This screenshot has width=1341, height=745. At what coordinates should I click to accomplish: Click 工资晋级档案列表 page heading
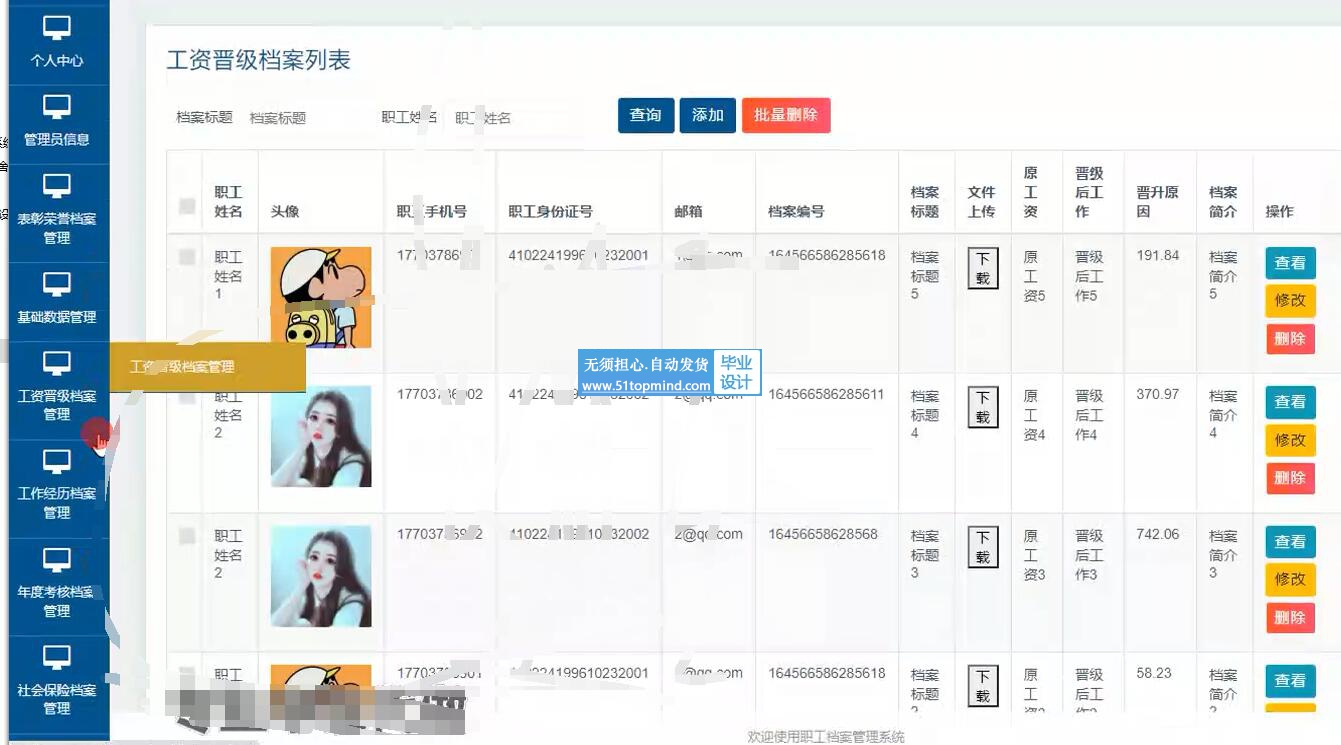(x=258, y=60)
